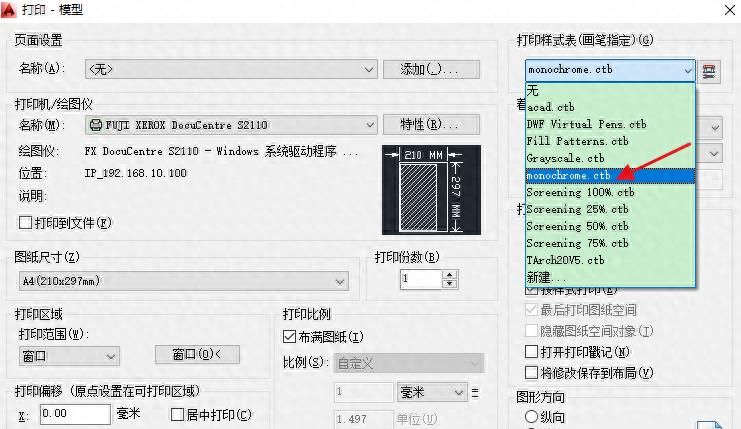Click the plot style table editor icon
Viewport: 741px width, 429px height.
tap(708, 71)
